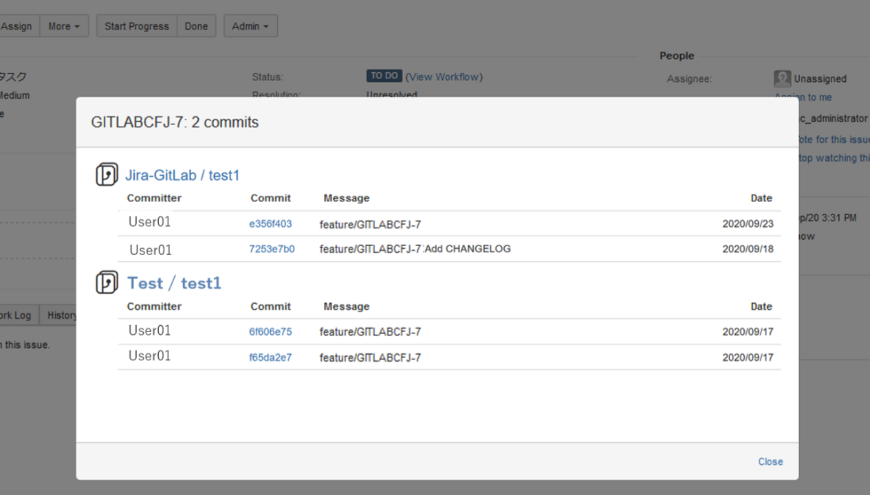Click repository icon beside Jira-GitLab / test1
Image resolution: width=870 pixels, height=495 pixels.
[107, 174]
